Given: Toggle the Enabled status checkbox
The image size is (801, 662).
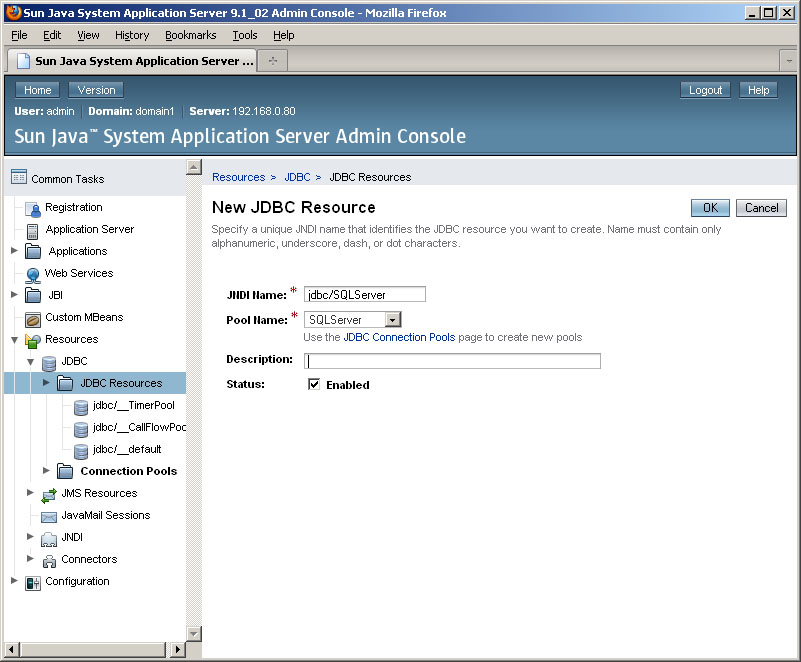Looking at the screenshot, I should (314, 384).
